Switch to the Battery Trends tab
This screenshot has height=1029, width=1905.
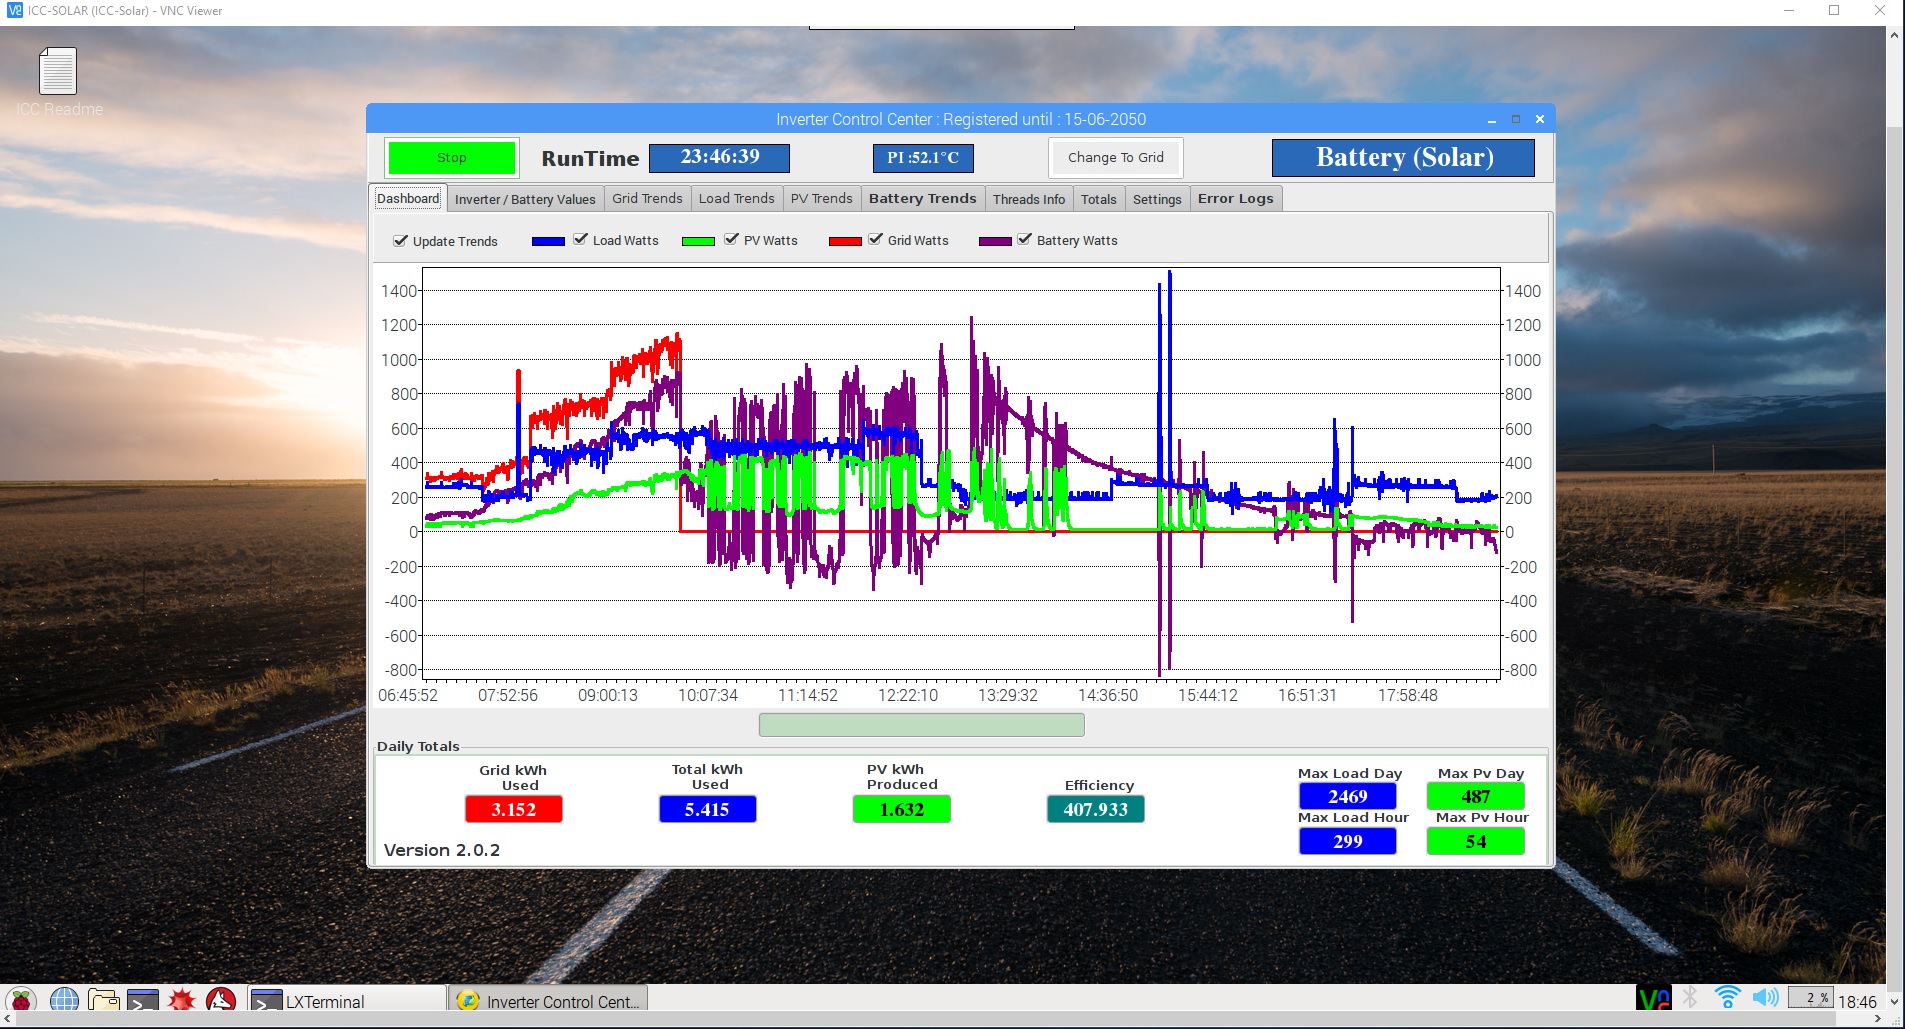(x=922, y=199)
